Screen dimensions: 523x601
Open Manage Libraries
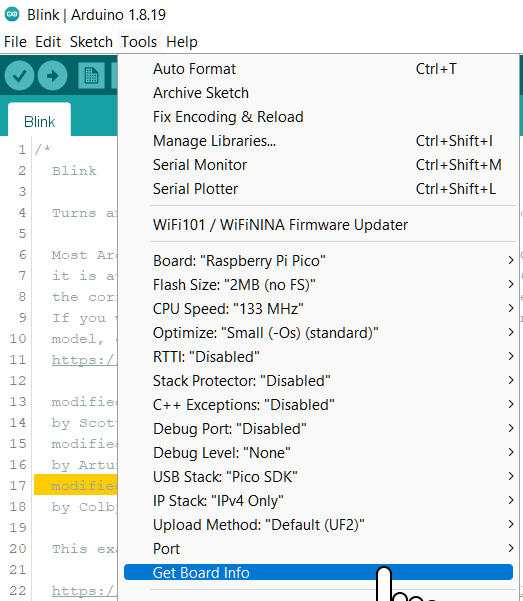[x=318, y=141]
